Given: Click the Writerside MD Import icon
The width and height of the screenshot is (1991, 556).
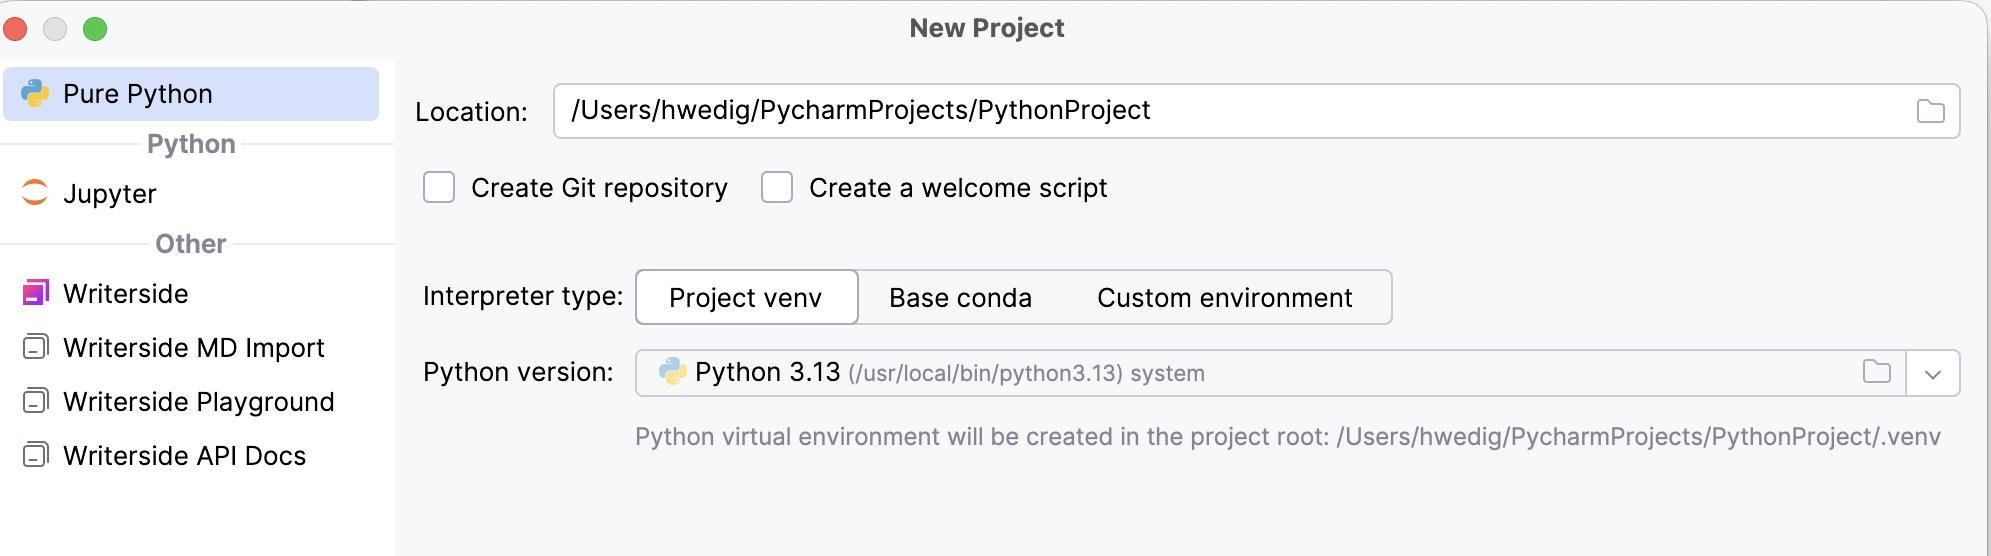Looking at the screenshot, I should (x=35, y=347).
